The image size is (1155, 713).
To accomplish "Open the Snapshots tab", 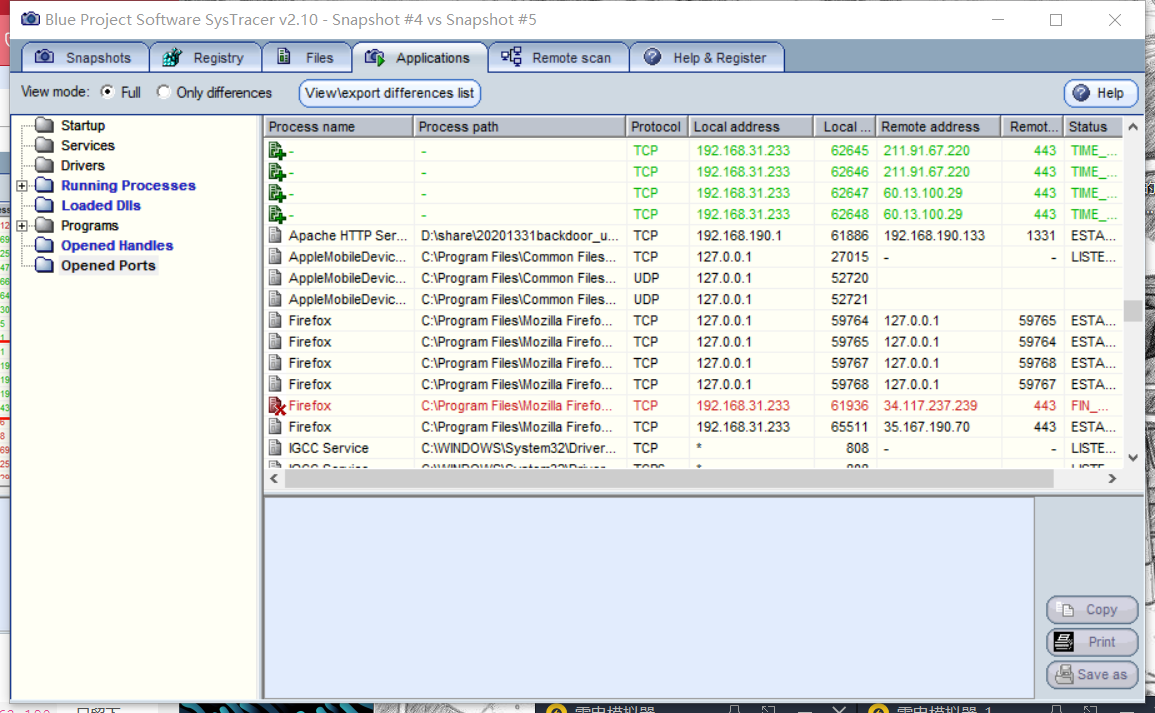I will (x=85, y=57).
